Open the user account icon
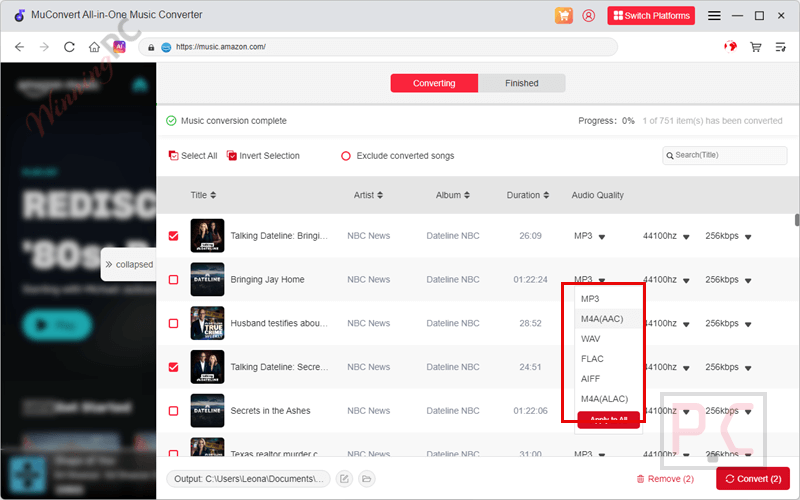Image resolution: width=800 pixels, height=500 pixels. pyautogui.click(x=588, y=15)
